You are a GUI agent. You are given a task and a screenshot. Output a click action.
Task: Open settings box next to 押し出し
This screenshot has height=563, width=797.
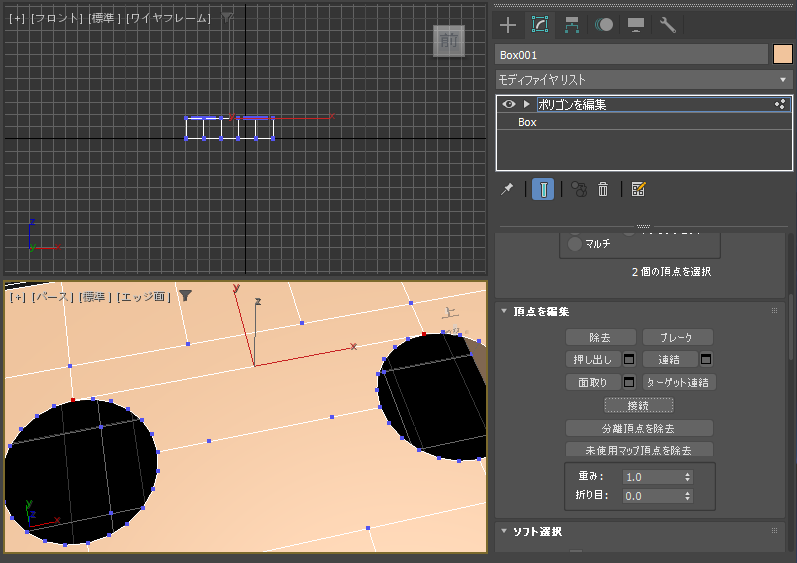(629, 359)
